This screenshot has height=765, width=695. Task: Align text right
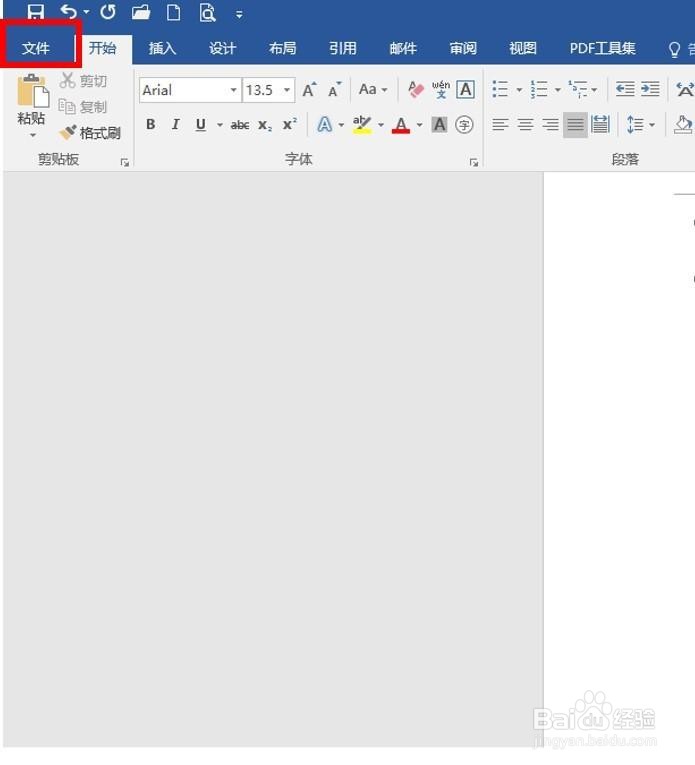(550, 125)
